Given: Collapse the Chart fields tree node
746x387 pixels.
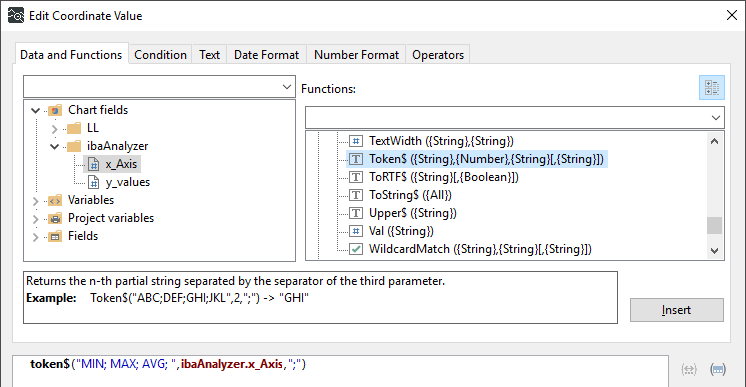Looking at the screenshot, I should (35, 110).
